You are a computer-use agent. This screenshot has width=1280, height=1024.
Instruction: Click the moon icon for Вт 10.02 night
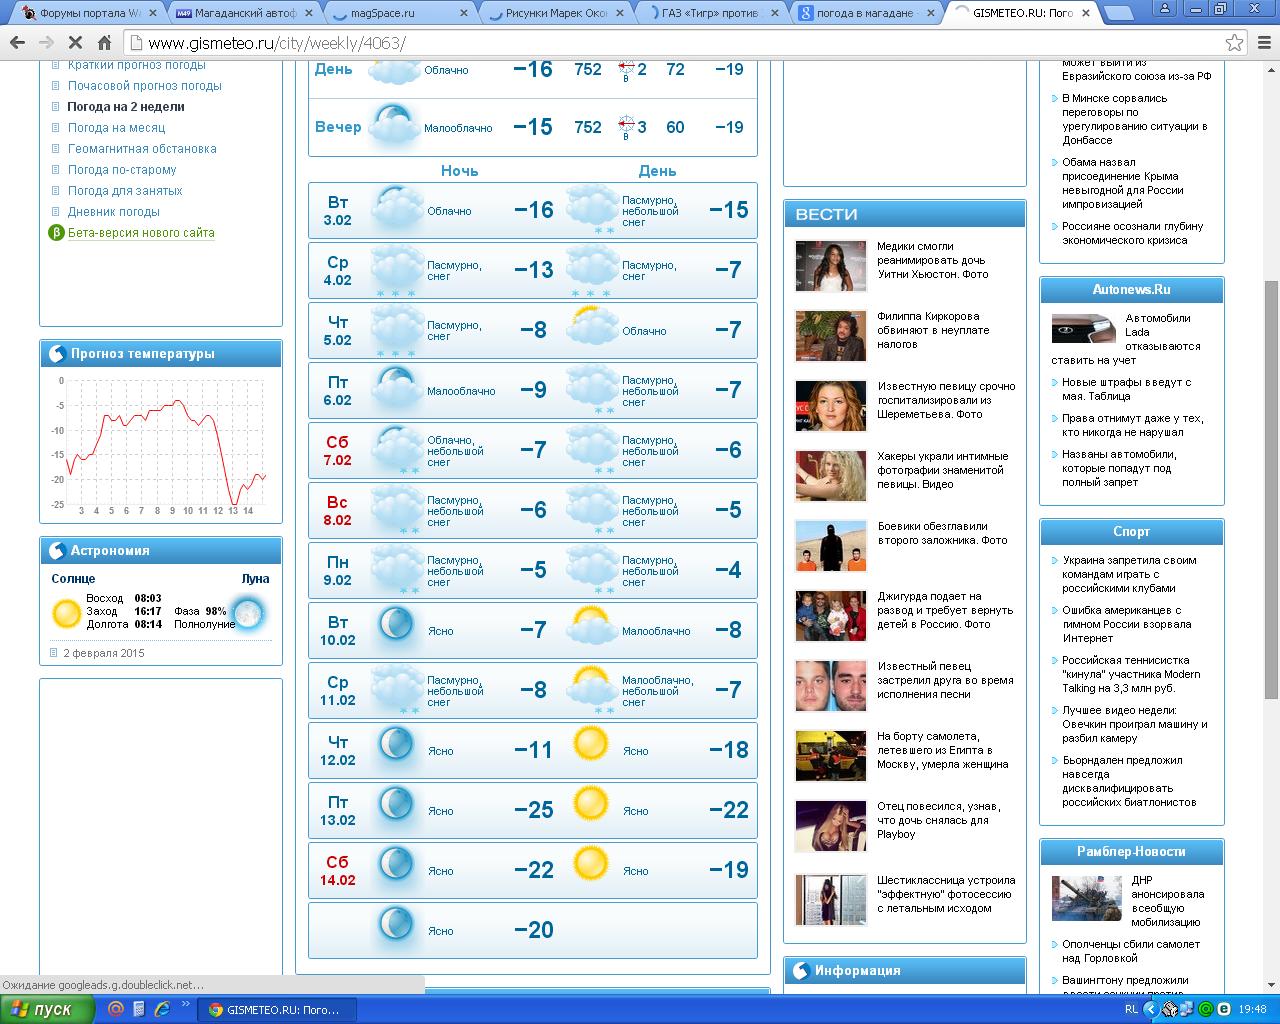point(396,625)
